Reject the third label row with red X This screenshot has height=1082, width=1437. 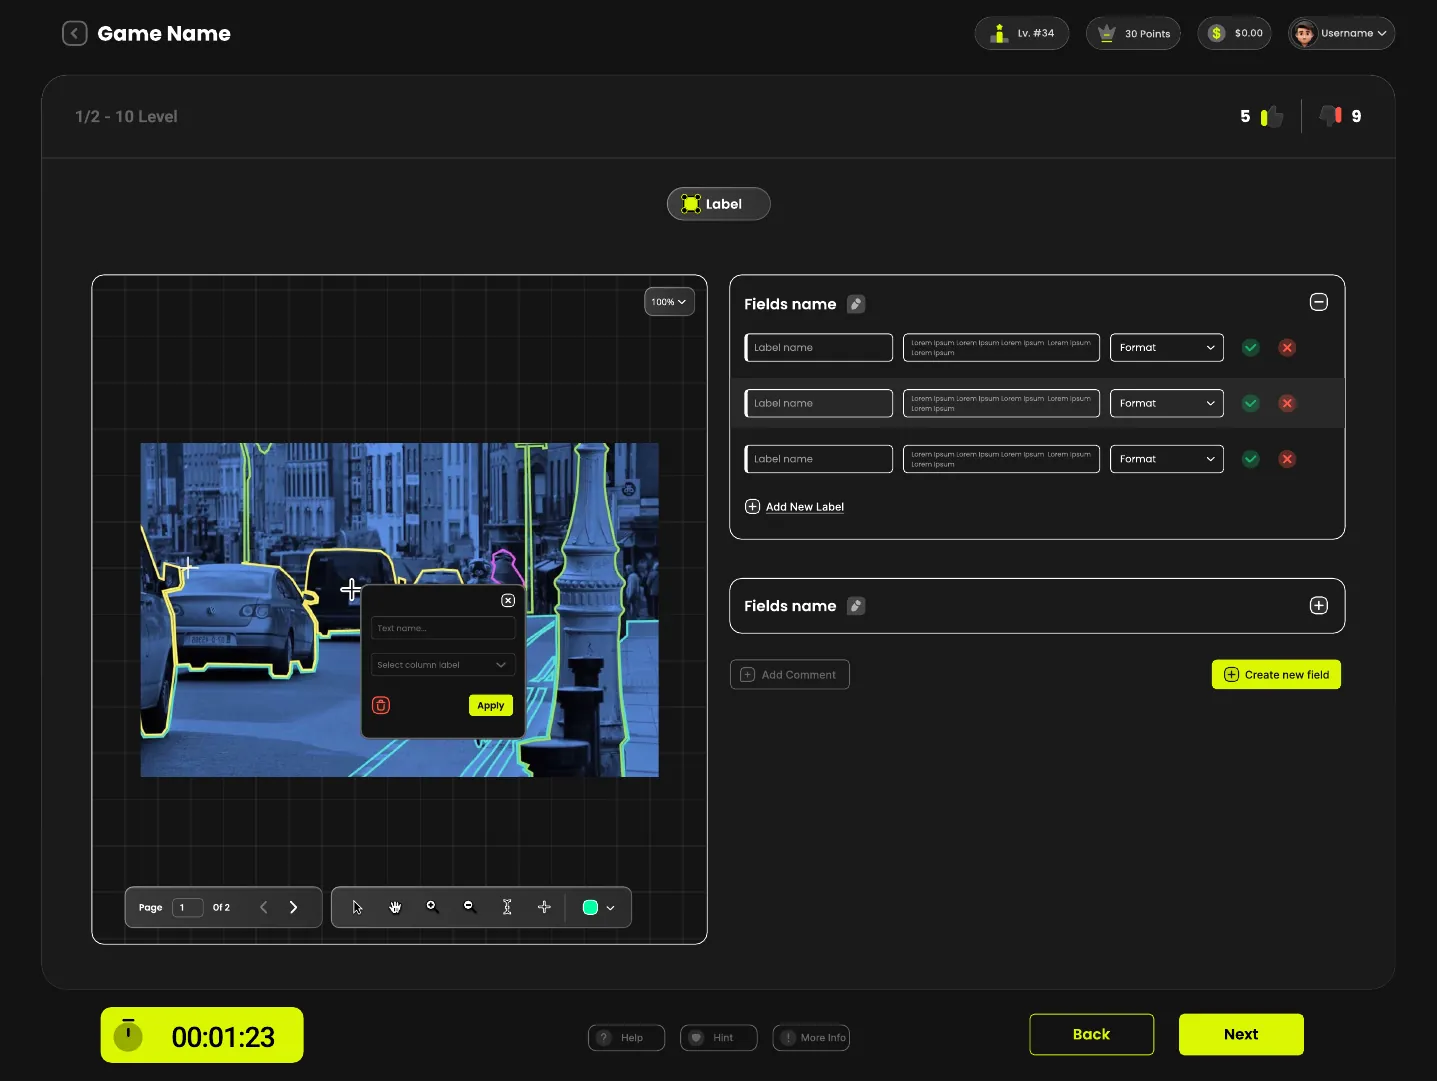(x=1288, y=459)
